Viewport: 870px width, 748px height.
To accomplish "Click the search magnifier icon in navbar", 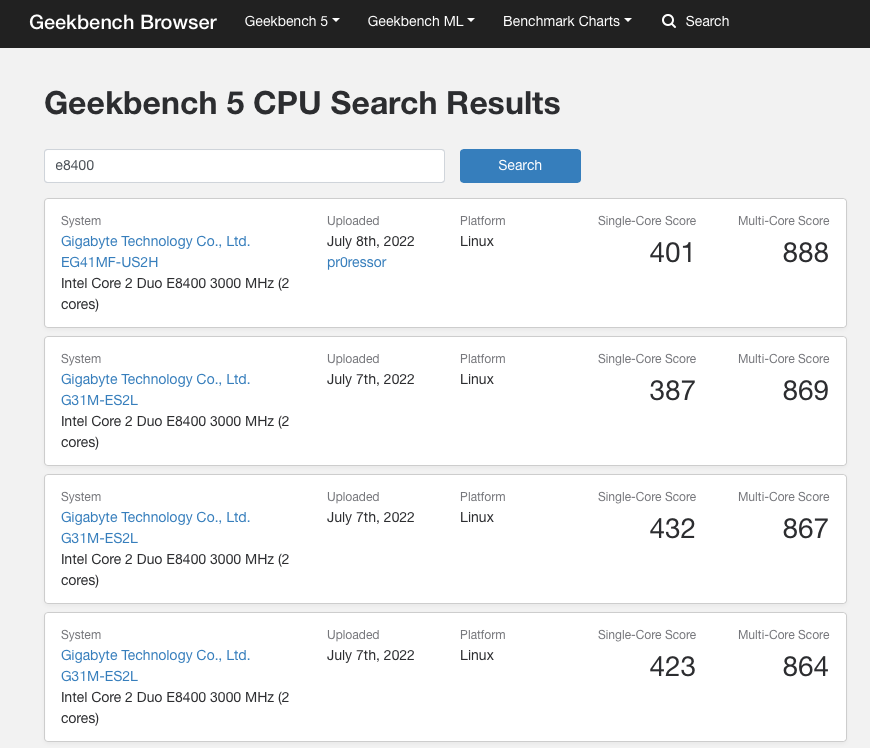I will pyautogui.click(x=669, y=22).
